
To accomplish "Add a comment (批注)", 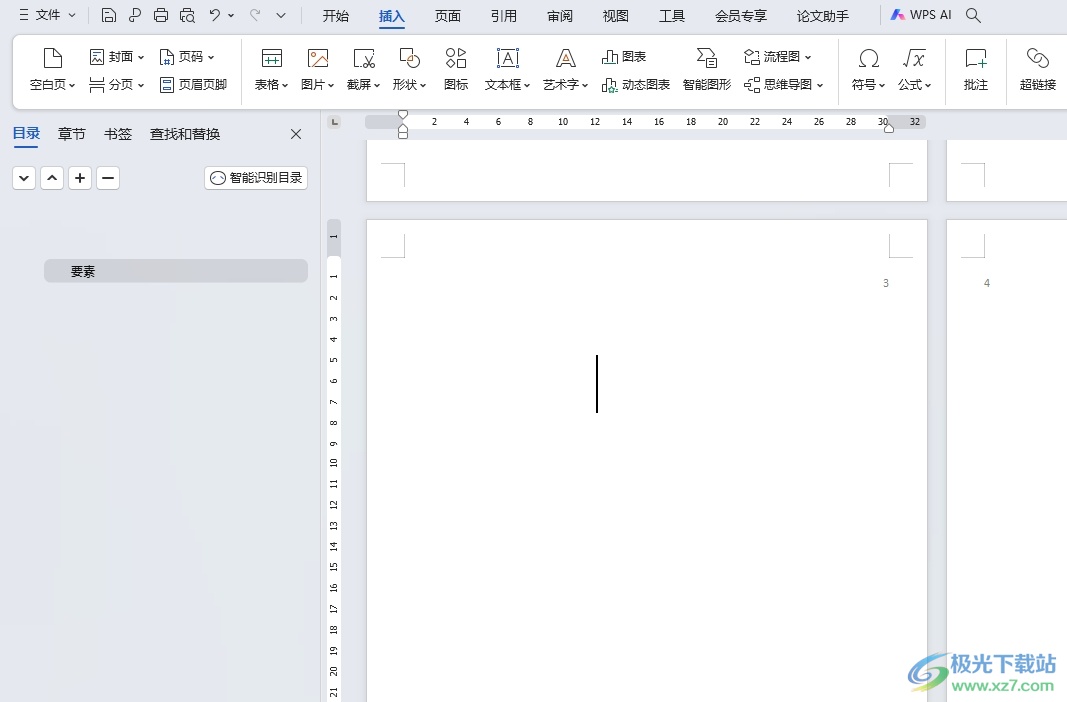I will click(976, 69).
